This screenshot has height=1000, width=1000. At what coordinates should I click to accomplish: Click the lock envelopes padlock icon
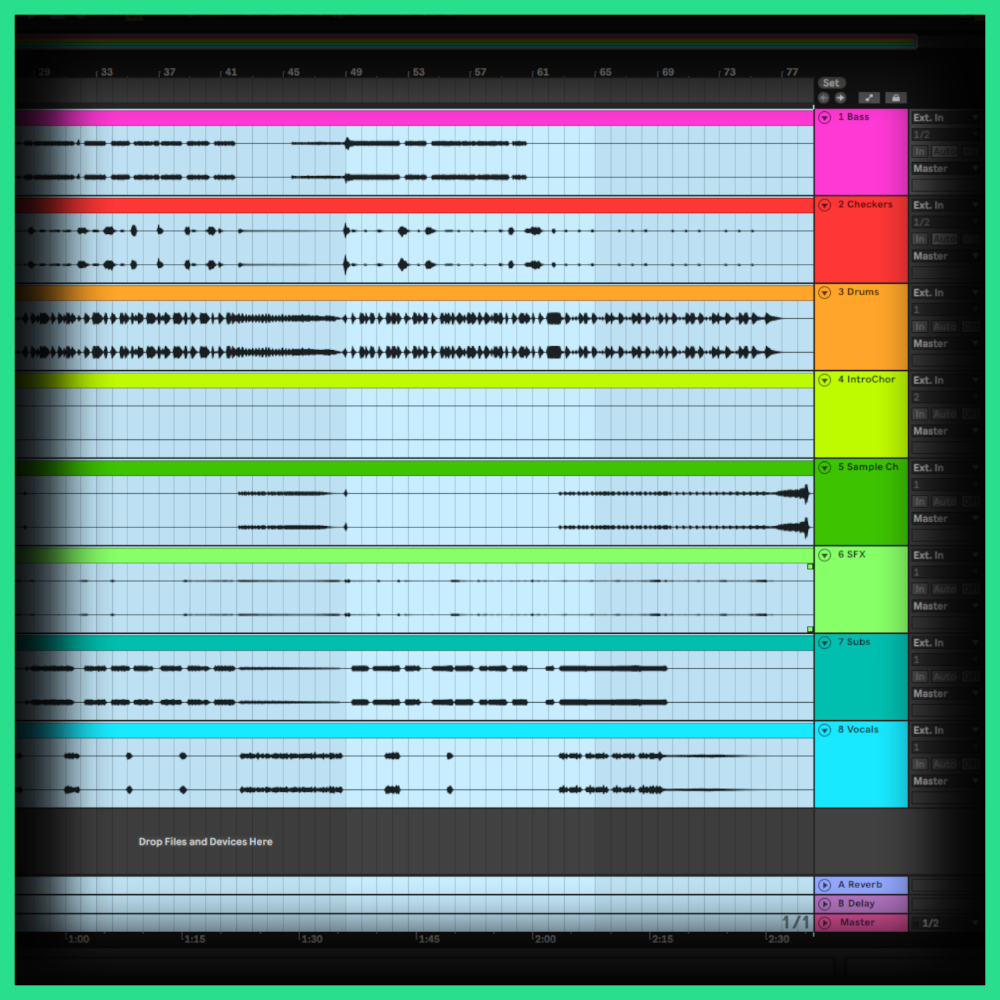click(x=895, y=98)
